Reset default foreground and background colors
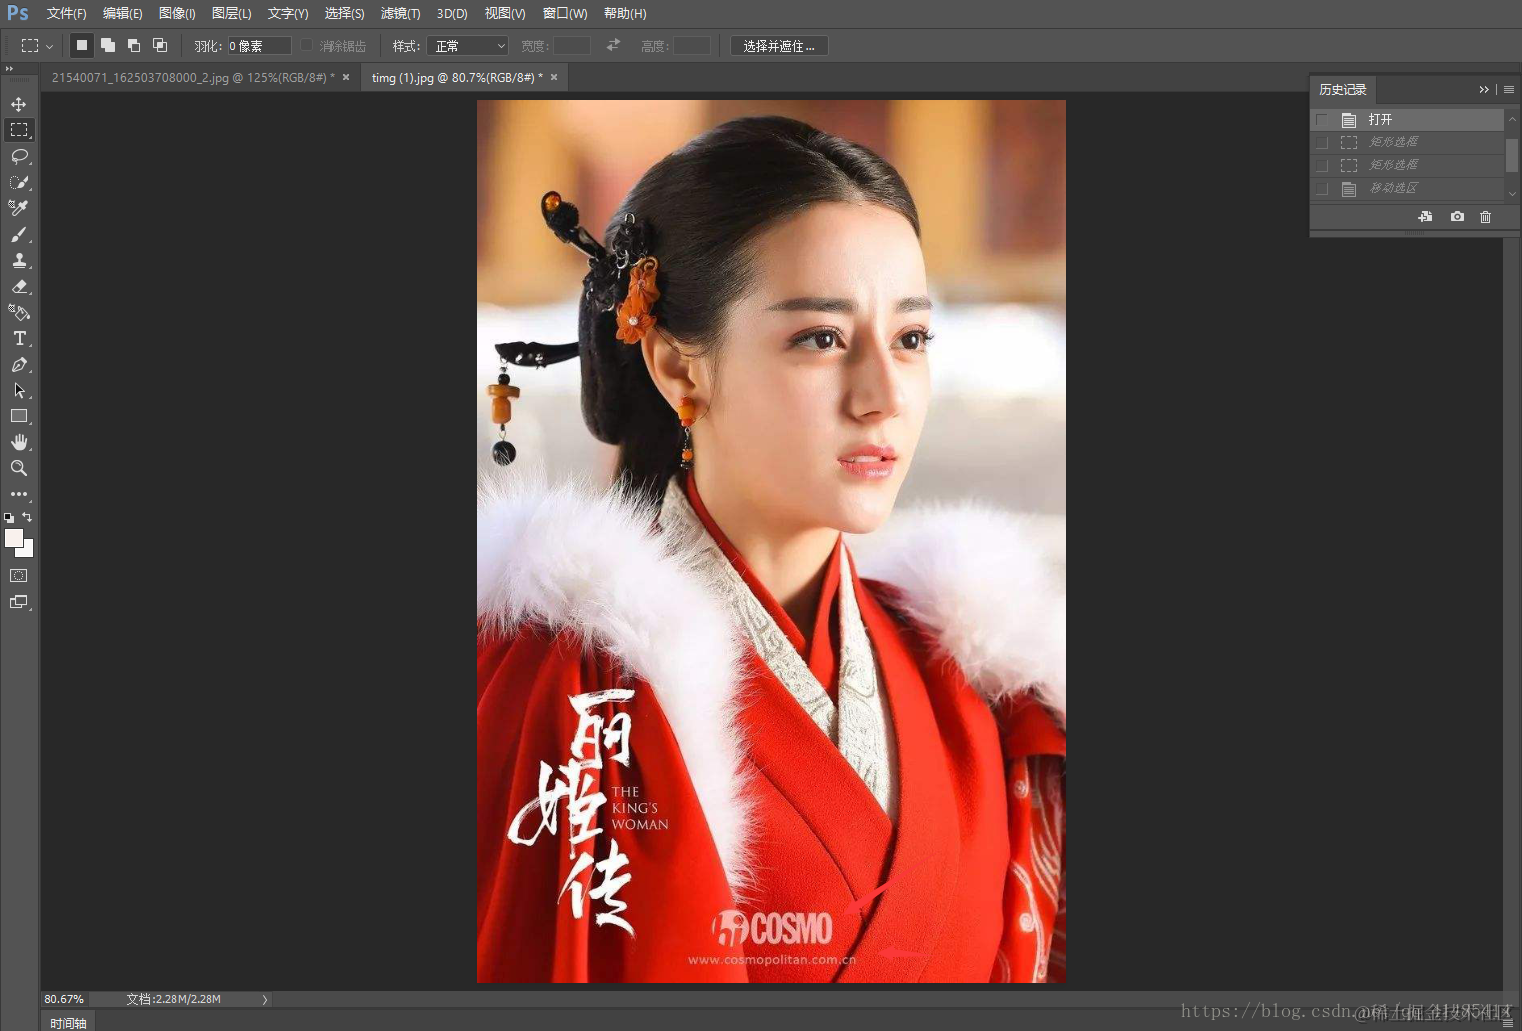The height and width of the screenshot is (1031, 1522). point(10,518)
